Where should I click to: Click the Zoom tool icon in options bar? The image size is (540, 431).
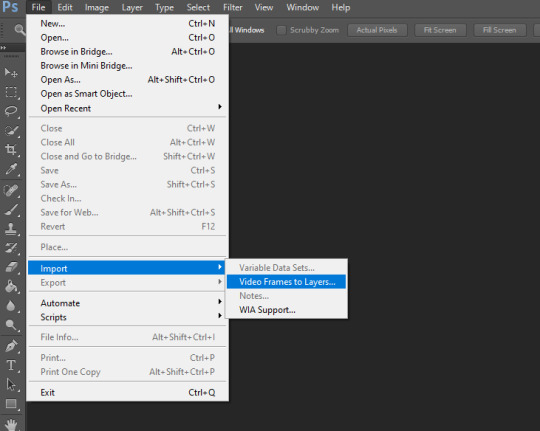pyautogui.click(x=20, y=30)
